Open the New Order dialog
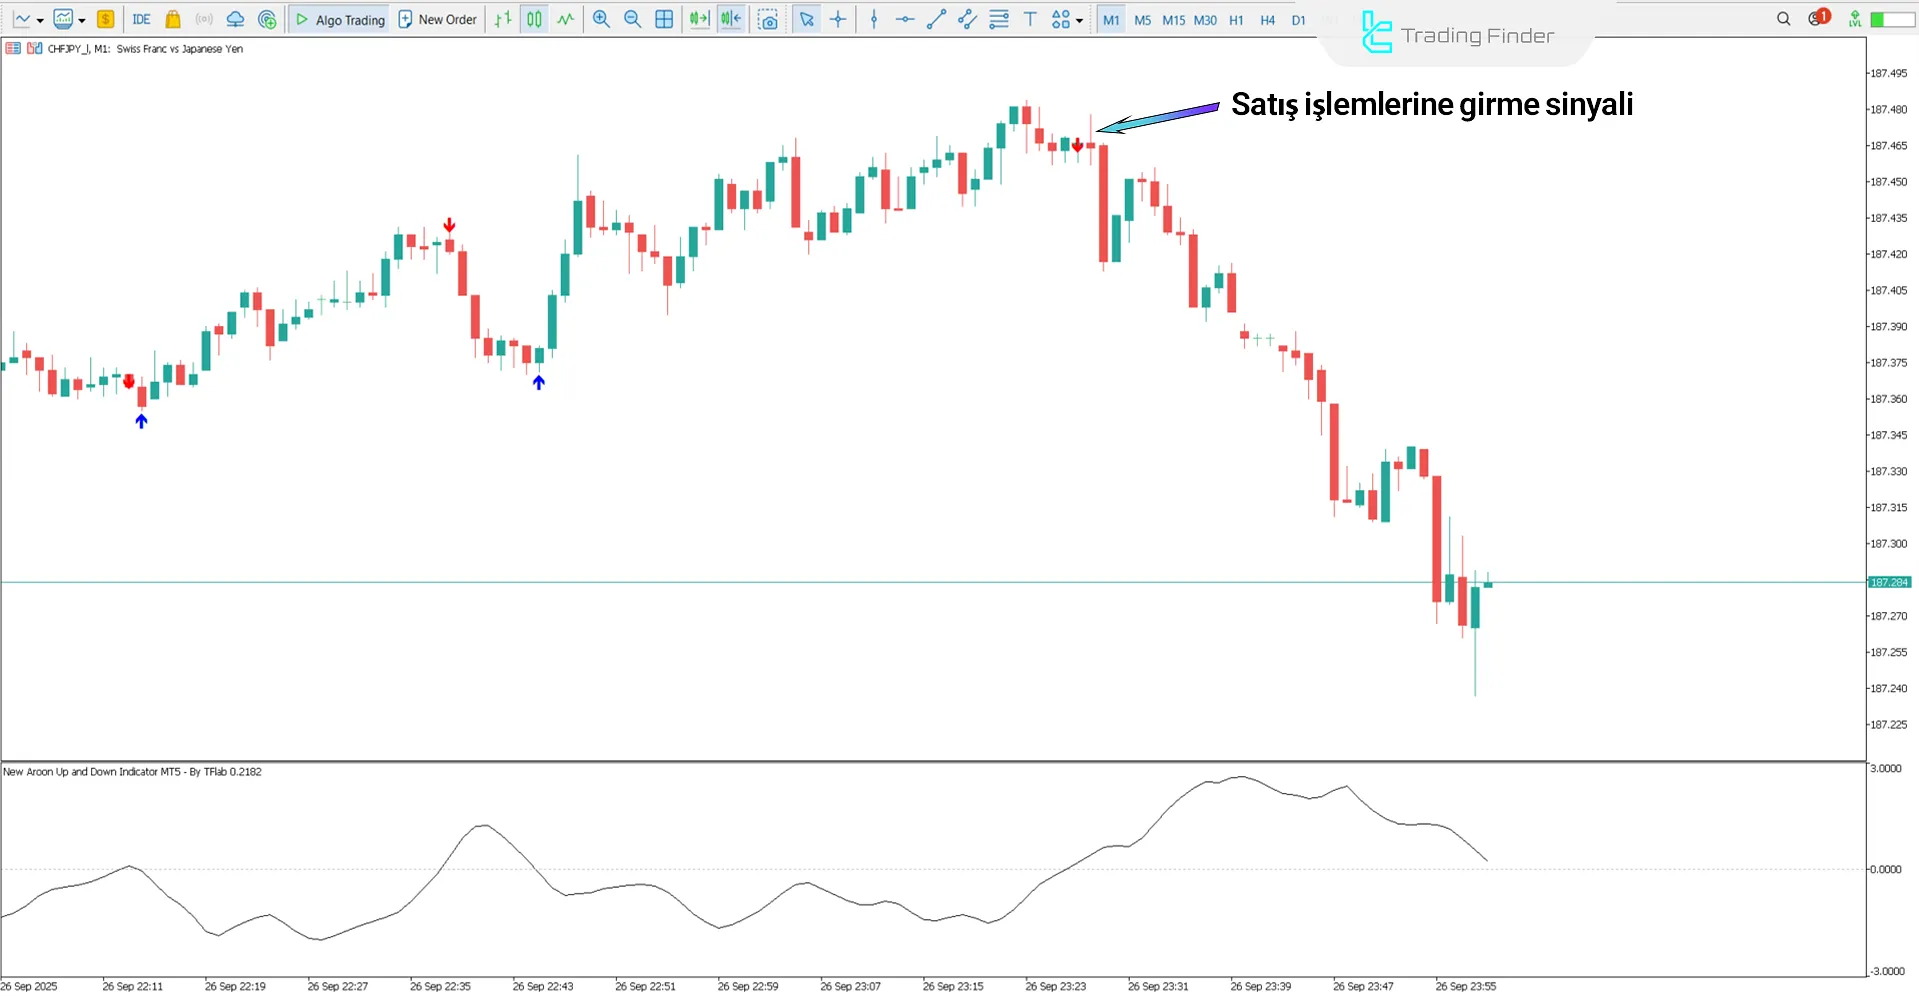 coord(437,18)
